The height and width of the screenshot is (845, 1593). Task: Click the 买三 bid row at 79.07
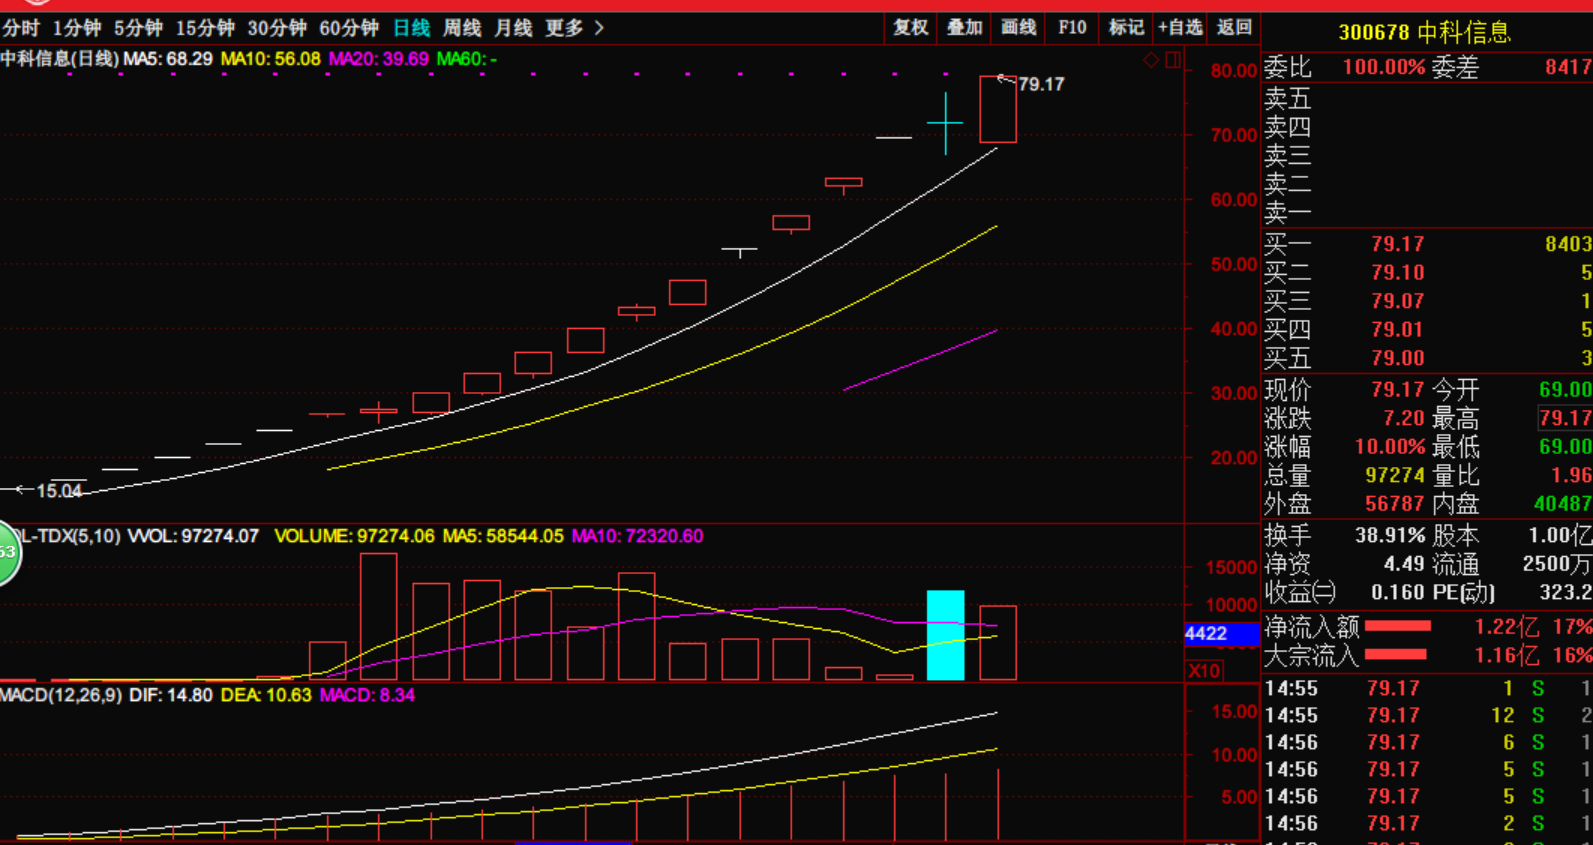point(1427,301)
